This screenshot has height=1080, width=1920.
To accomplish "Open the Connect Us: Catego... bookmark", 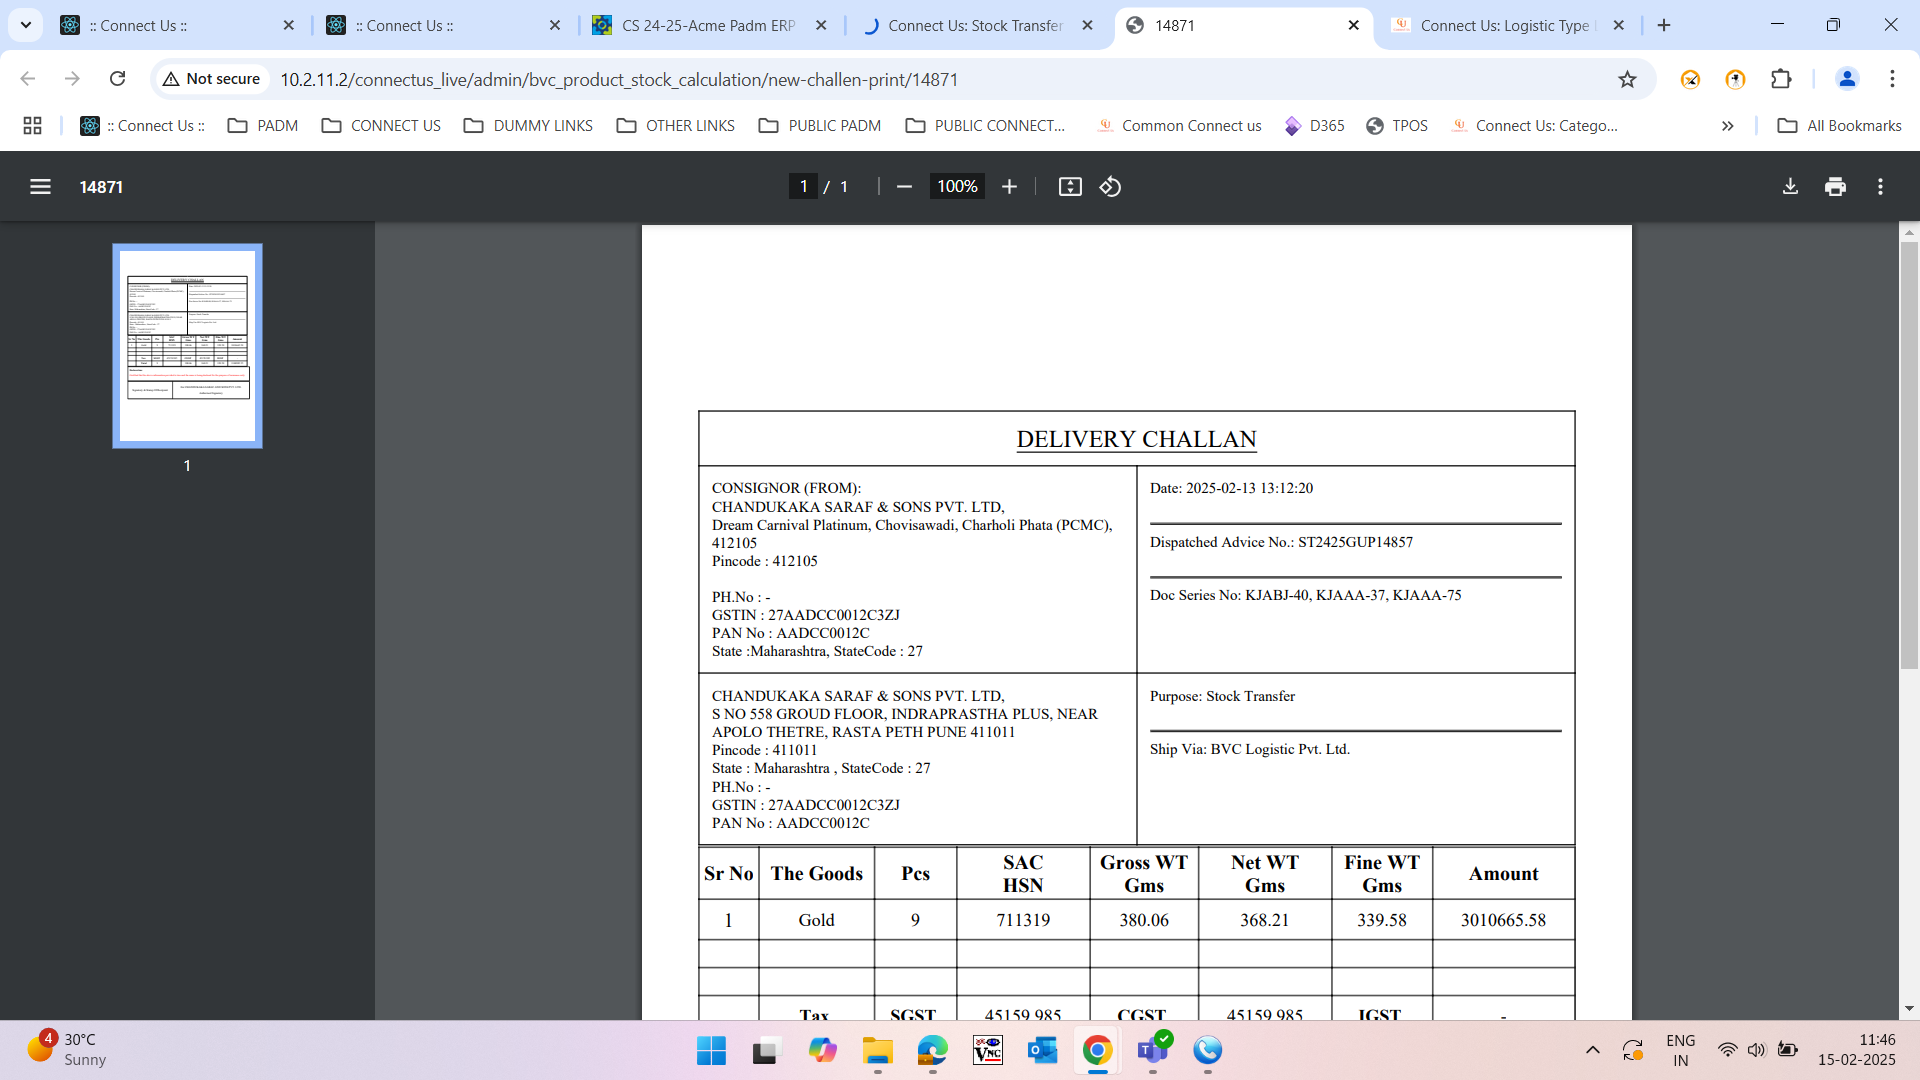I will (1534, 125).
